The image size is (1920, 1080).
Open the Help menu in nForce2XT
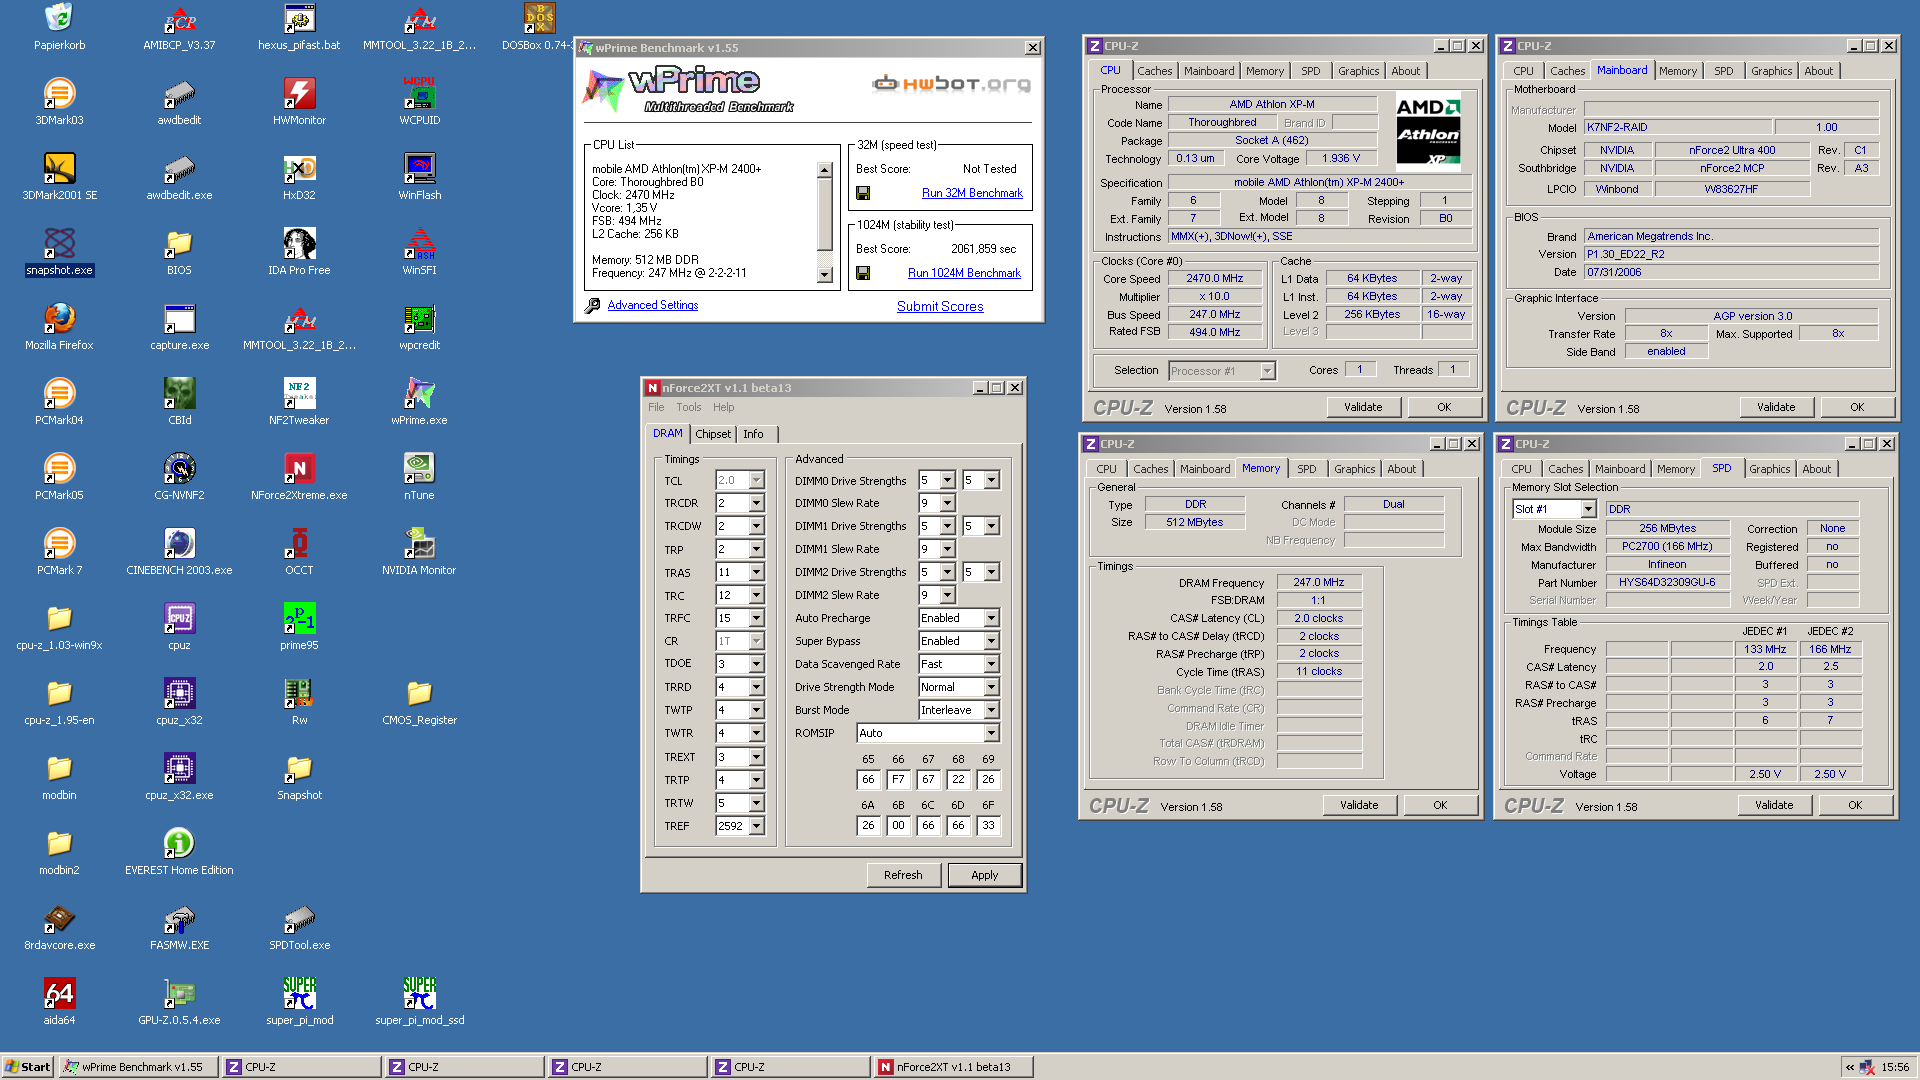[723, 407]
